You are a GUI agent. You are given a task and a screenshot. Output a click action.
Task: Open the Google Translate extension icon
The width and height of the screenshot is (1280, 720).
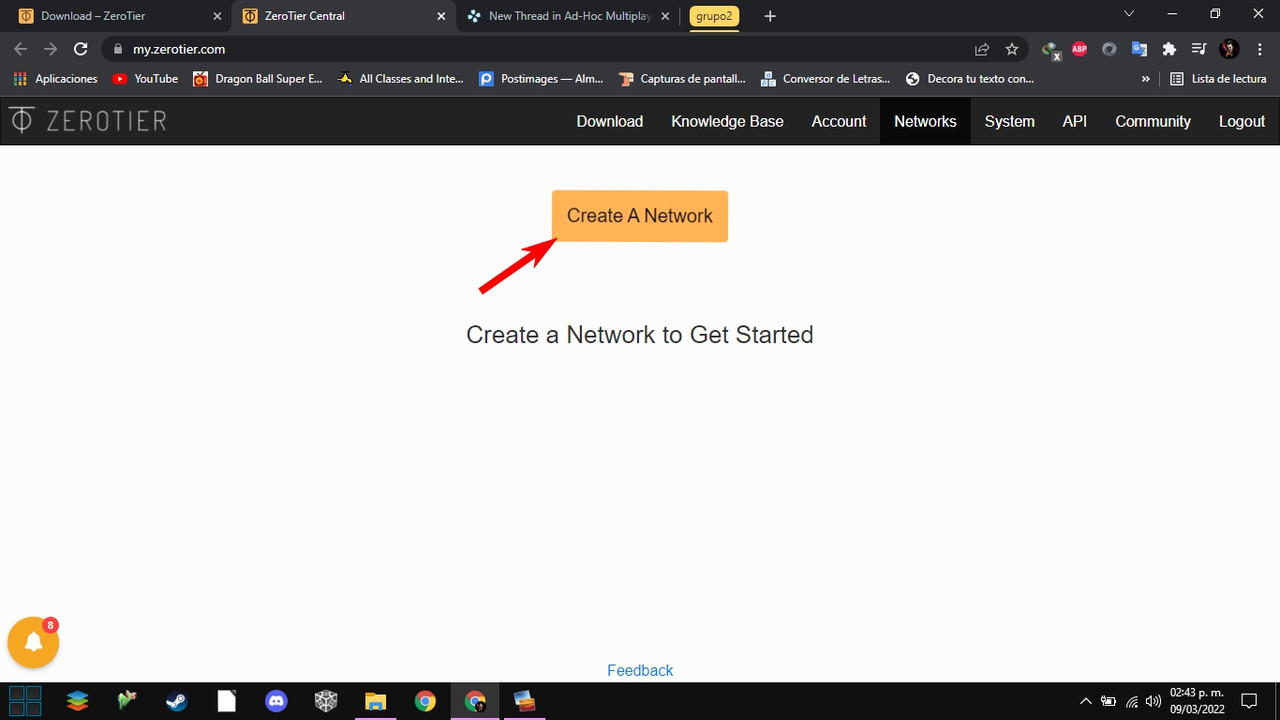(x=1139, y=49)
